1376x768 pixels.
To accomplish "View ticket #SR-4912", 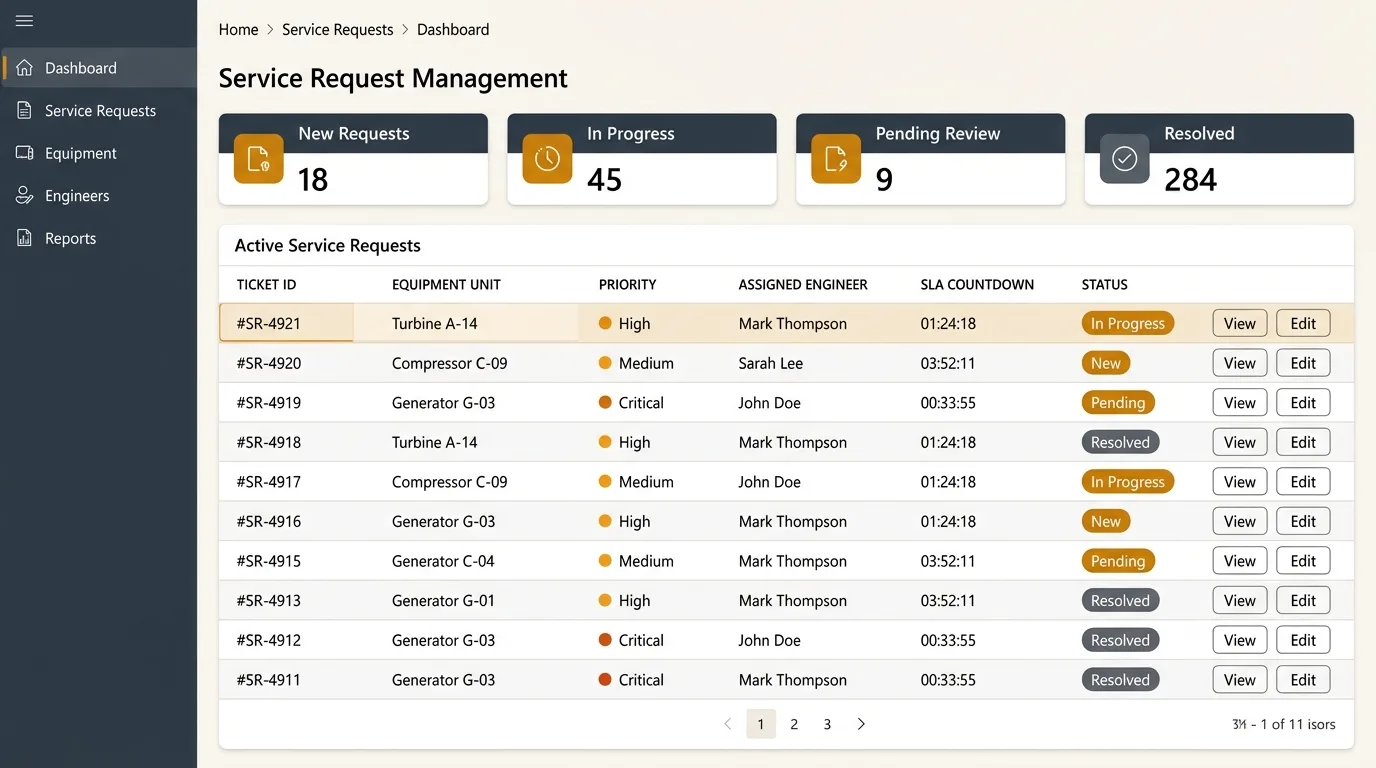I will click(1240, 640).
